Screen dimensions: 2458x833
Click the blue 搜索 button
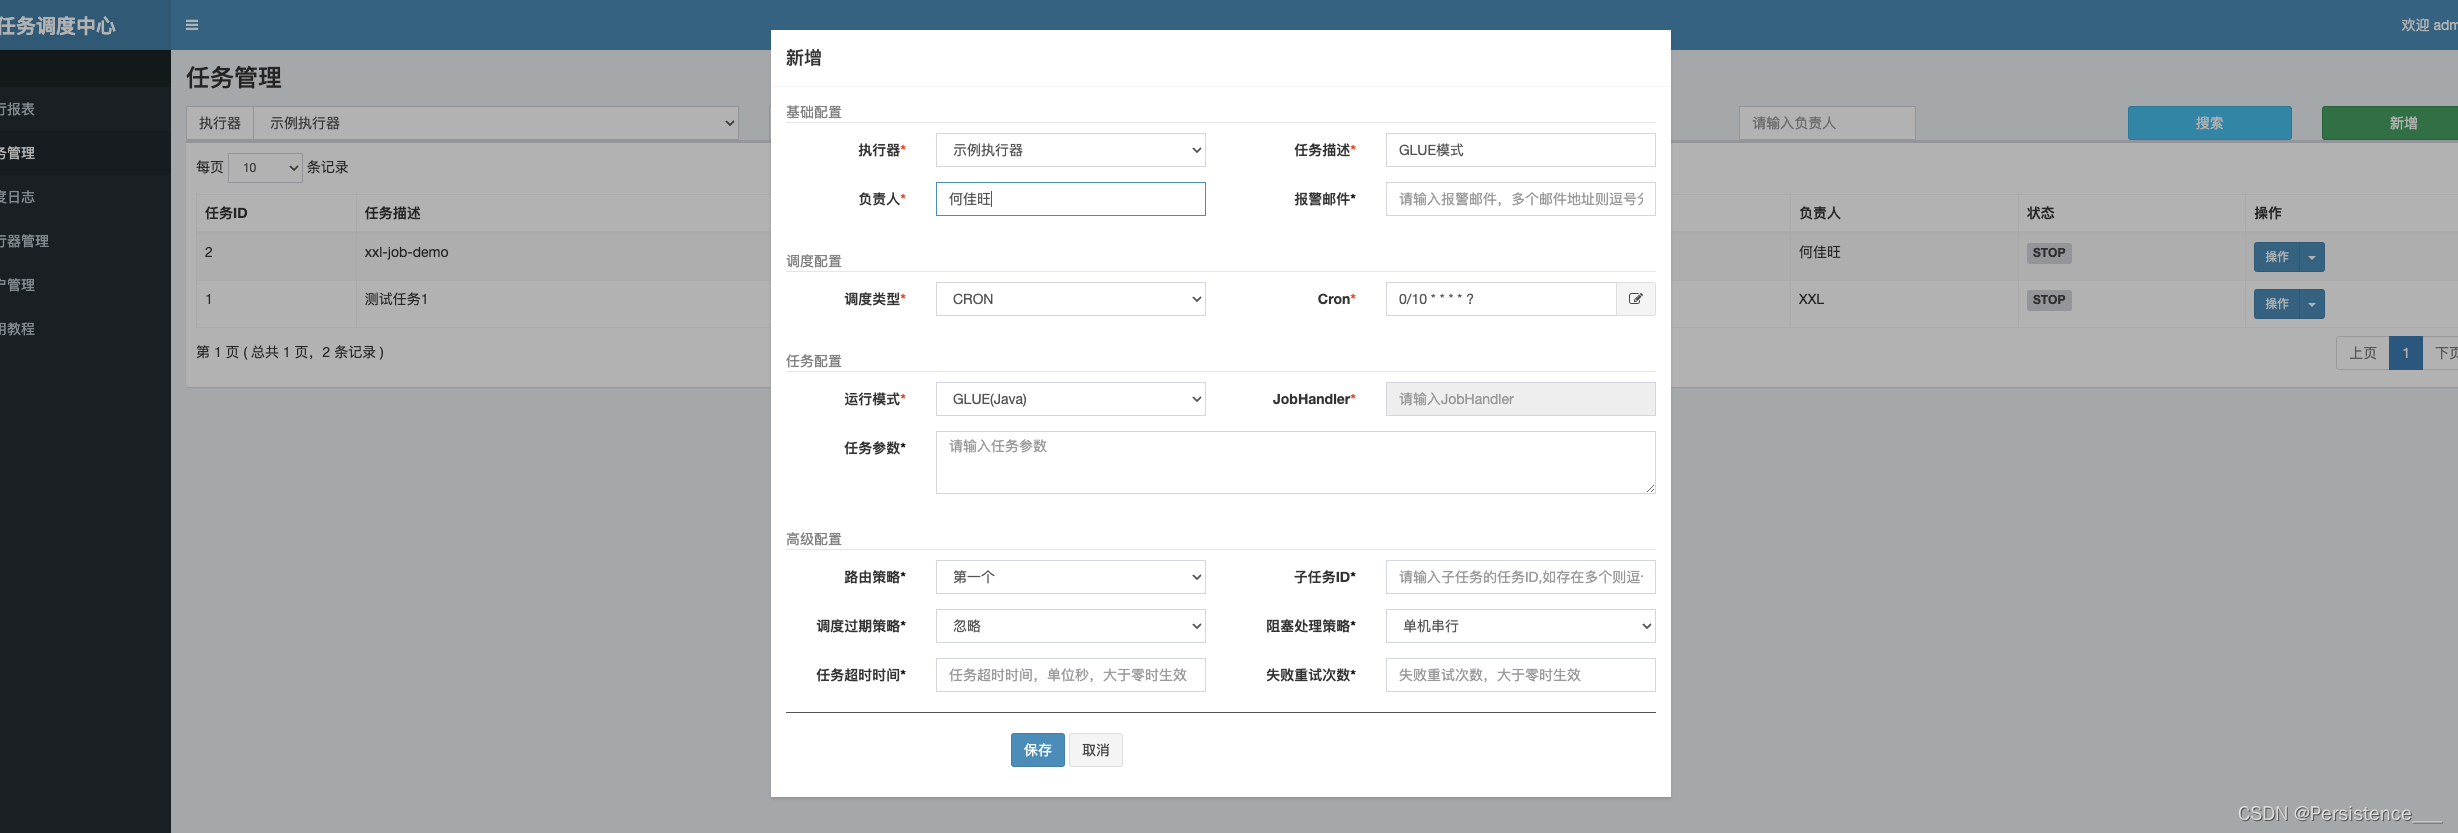pos(2209,123)
